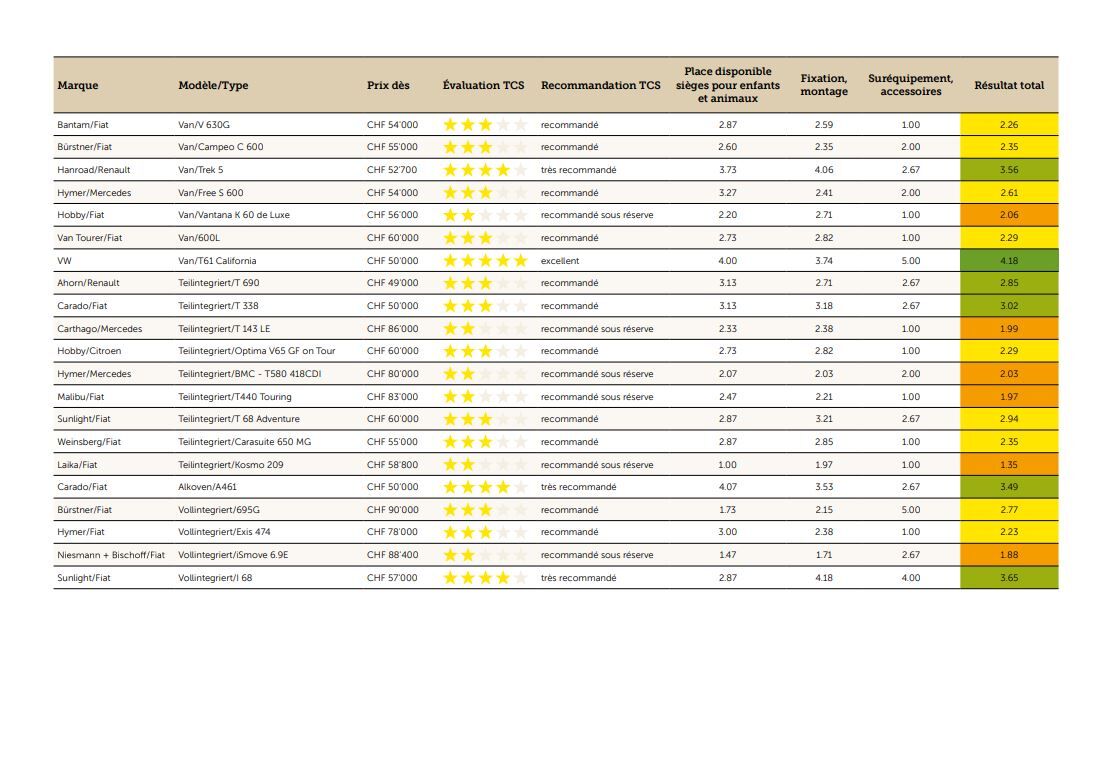Select the 'Niesmann + Bischoff/Fiat' brand cell
This screenshot has width=1115, height=781.
[111, 555]
